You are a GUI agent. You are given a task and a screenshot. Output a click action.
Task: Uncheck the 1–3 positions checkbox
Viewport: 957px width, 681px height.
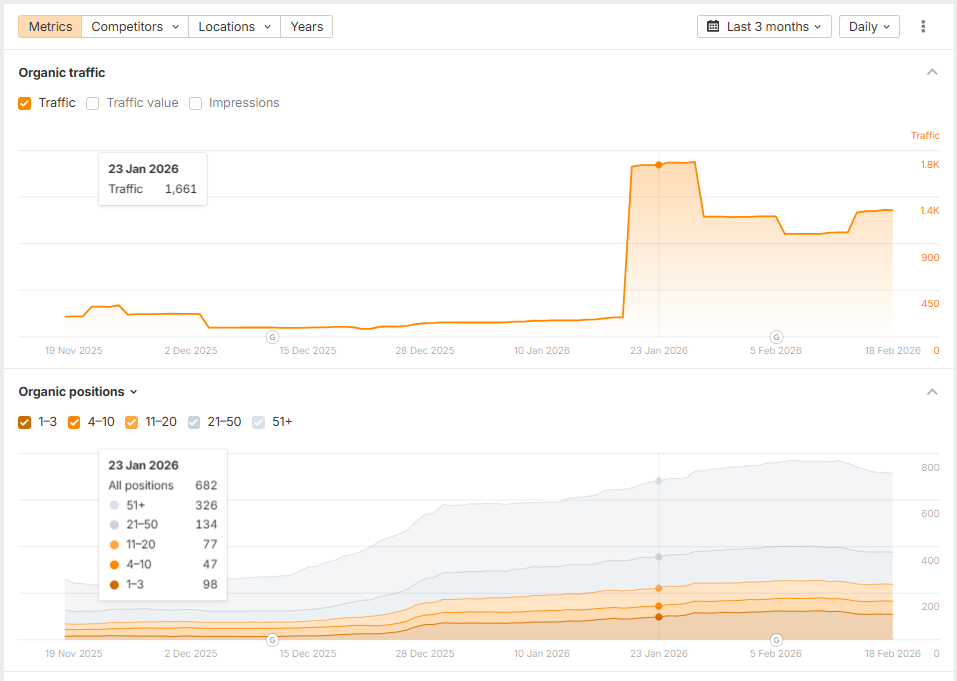coord(25,422)
